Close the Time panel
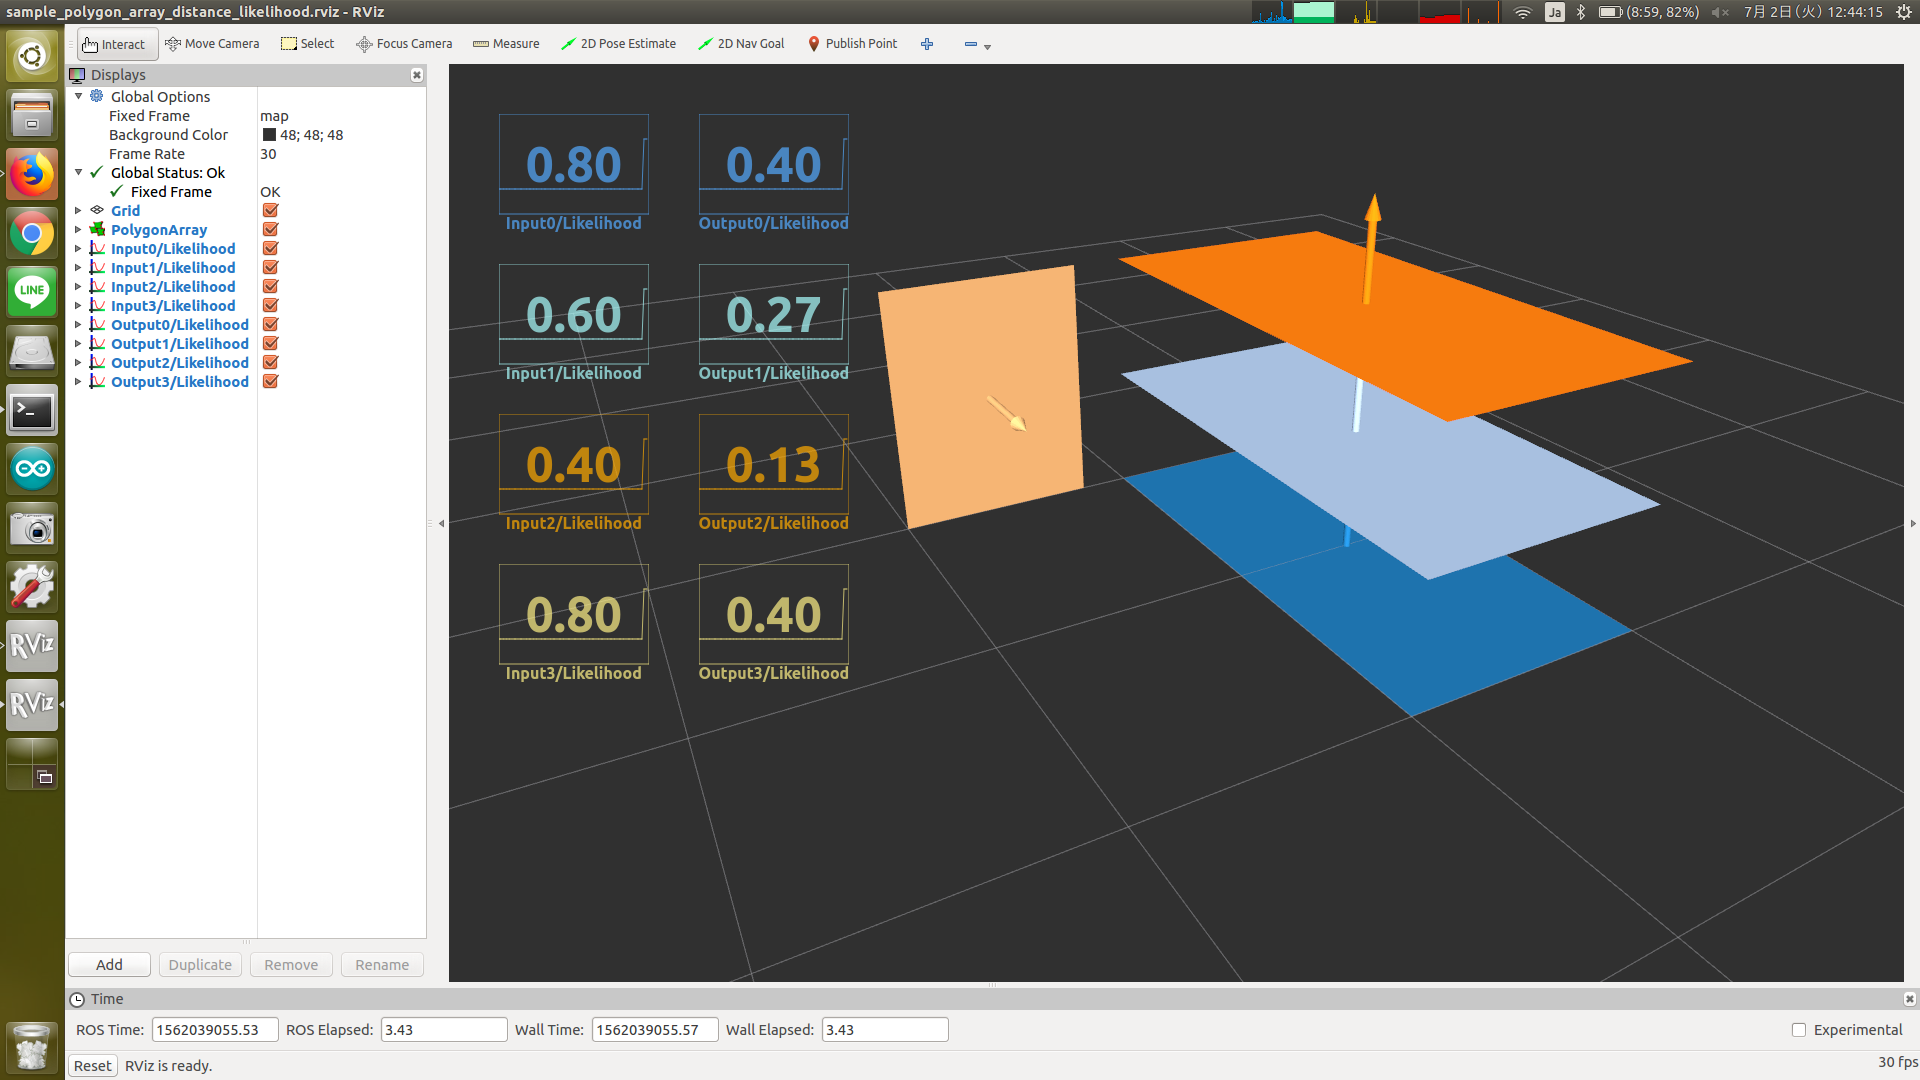 [1909, 999]
